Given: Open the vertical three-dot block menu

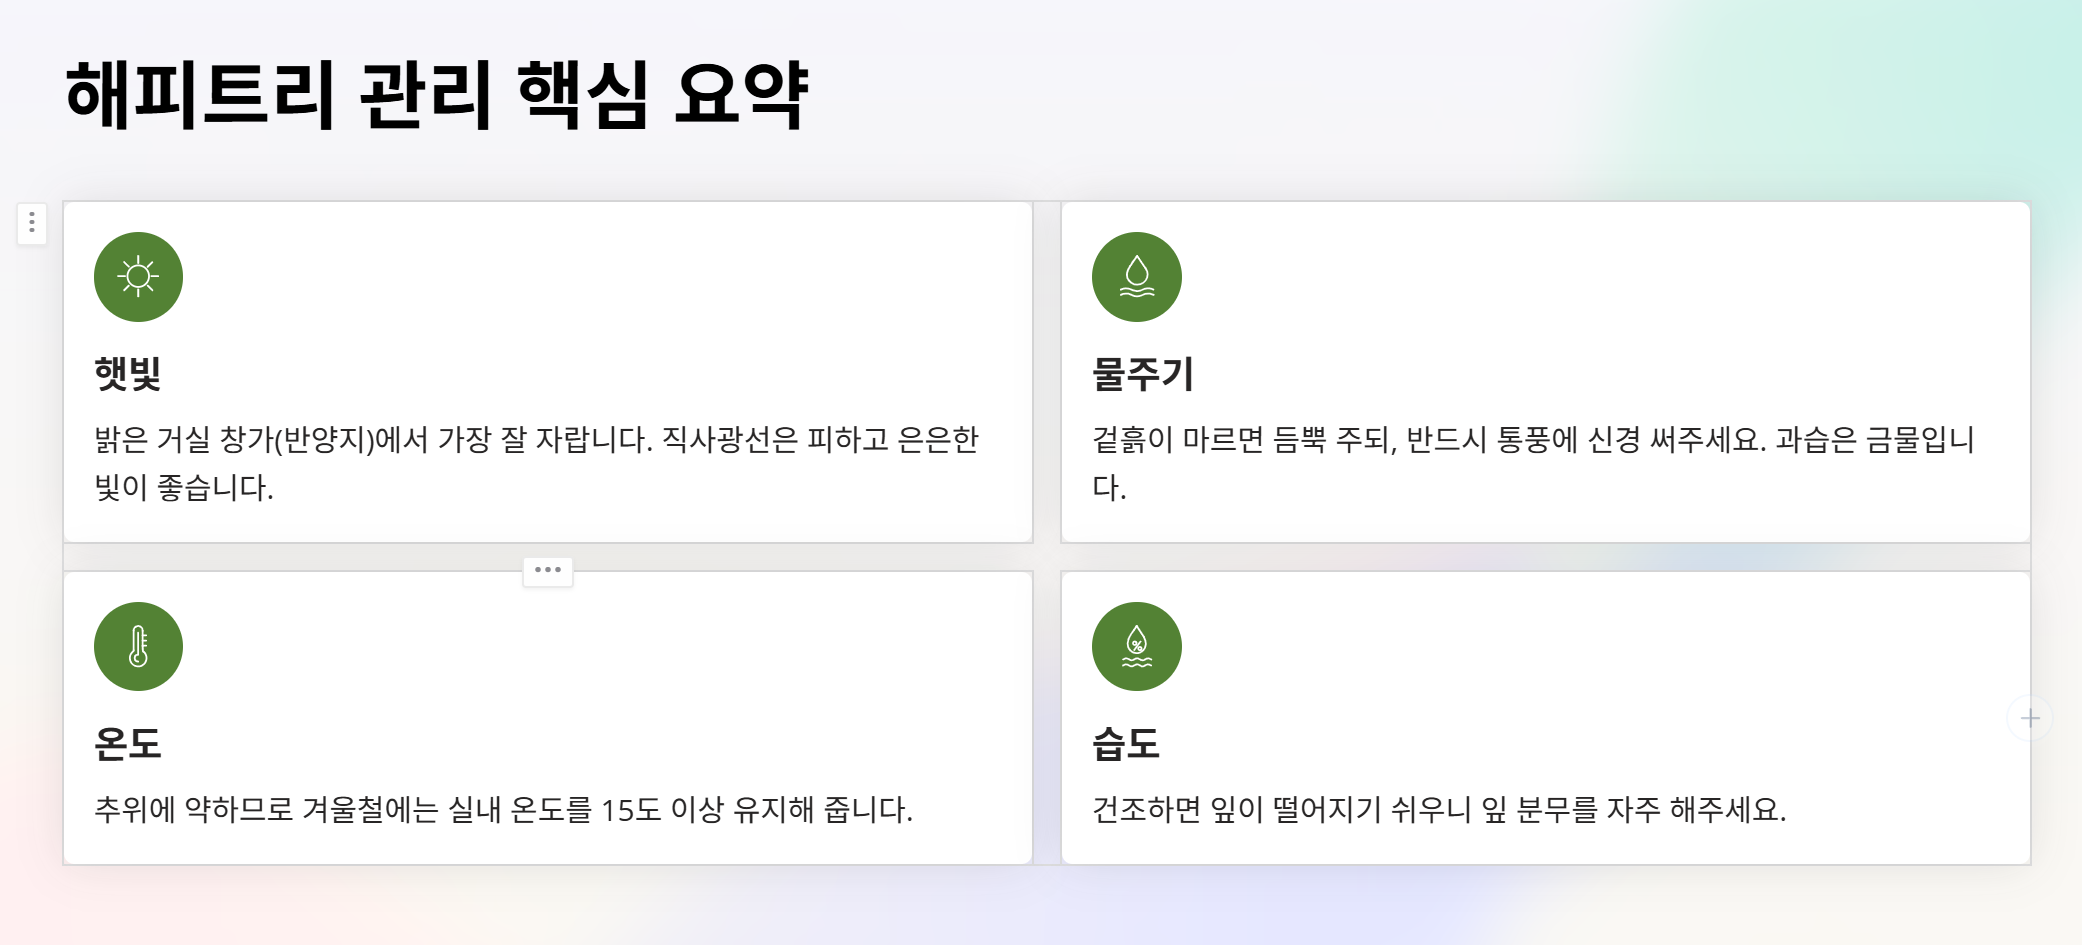Looking at the screenshot, I should (32, 223).
